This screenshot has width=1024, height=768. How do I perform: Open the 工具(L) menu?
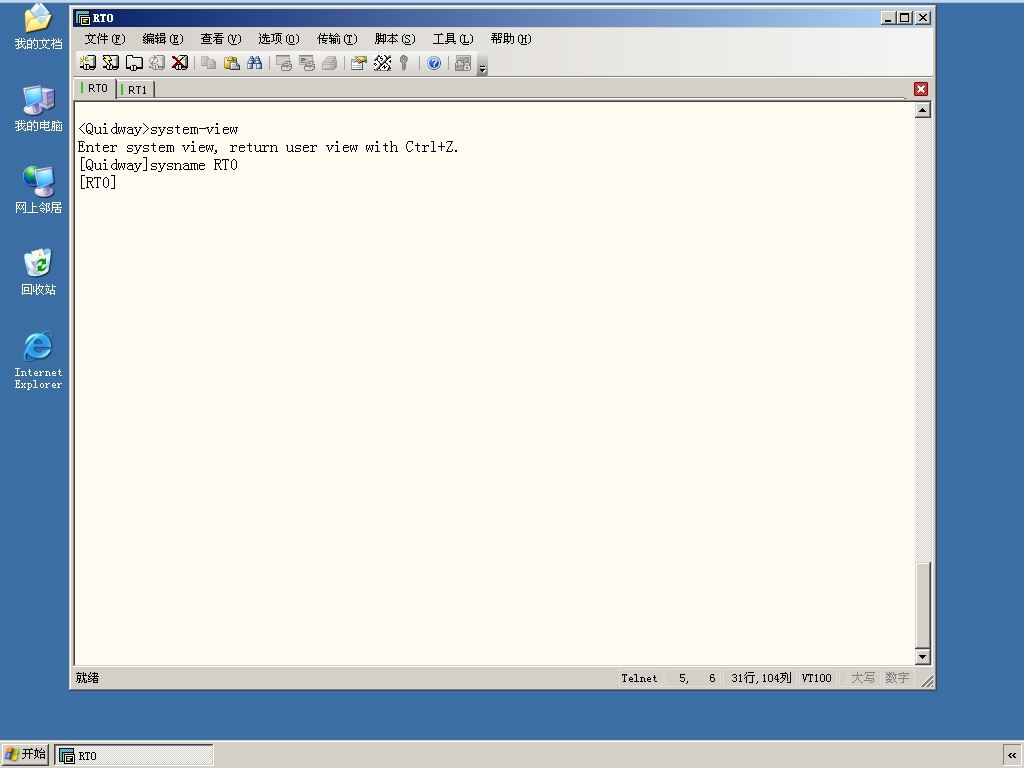[x=453, y=39]
